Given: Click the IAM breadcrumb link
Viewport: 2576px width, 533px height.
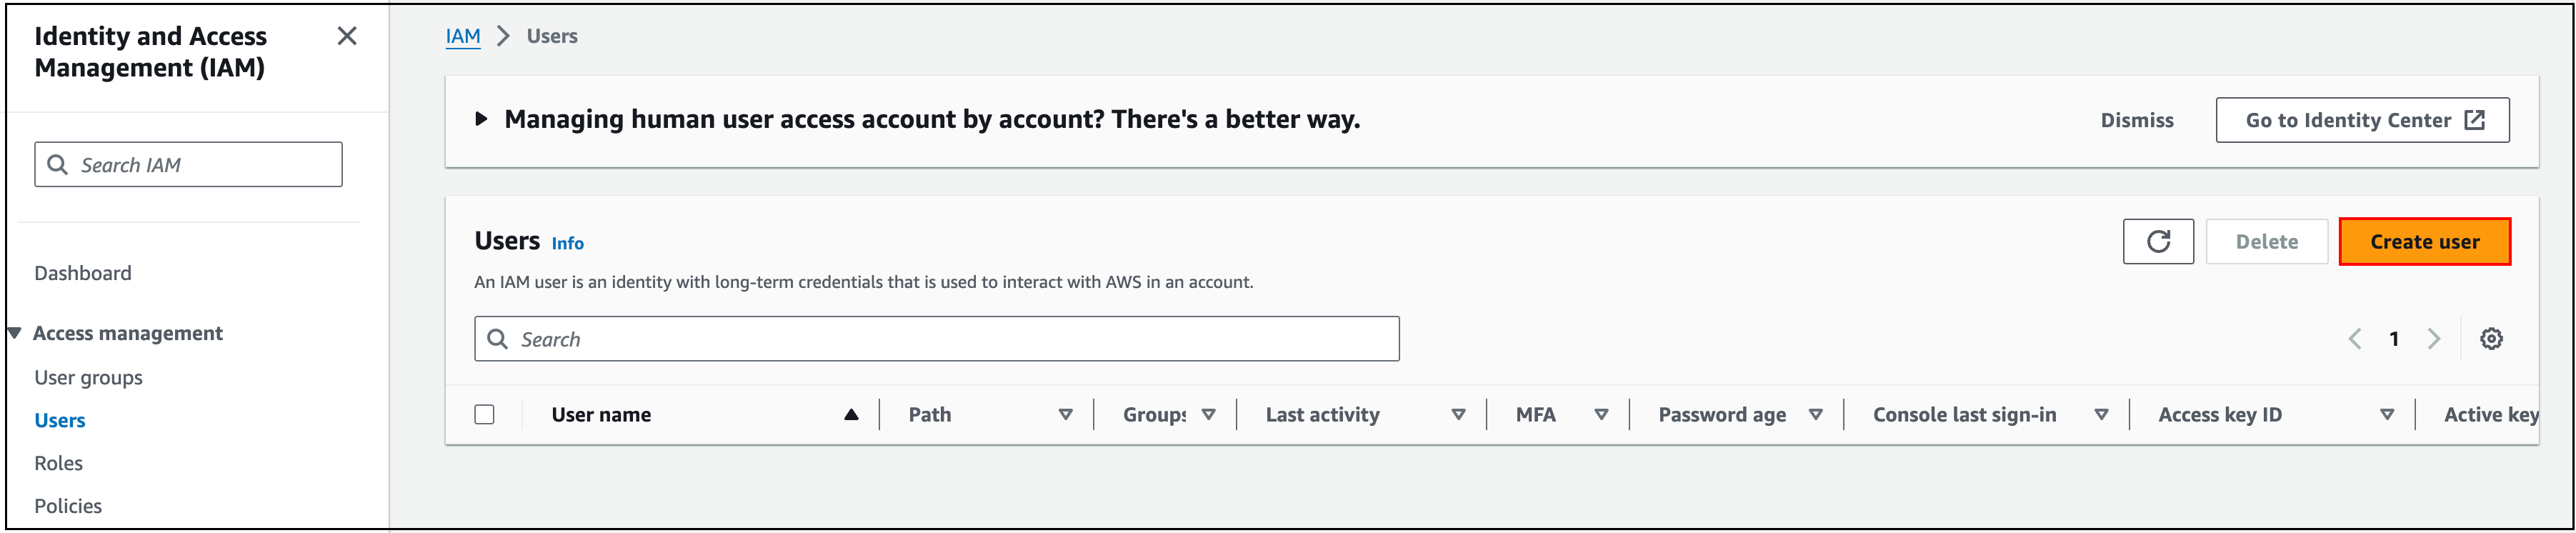Looking at the screenshot, I should point(463,36).
